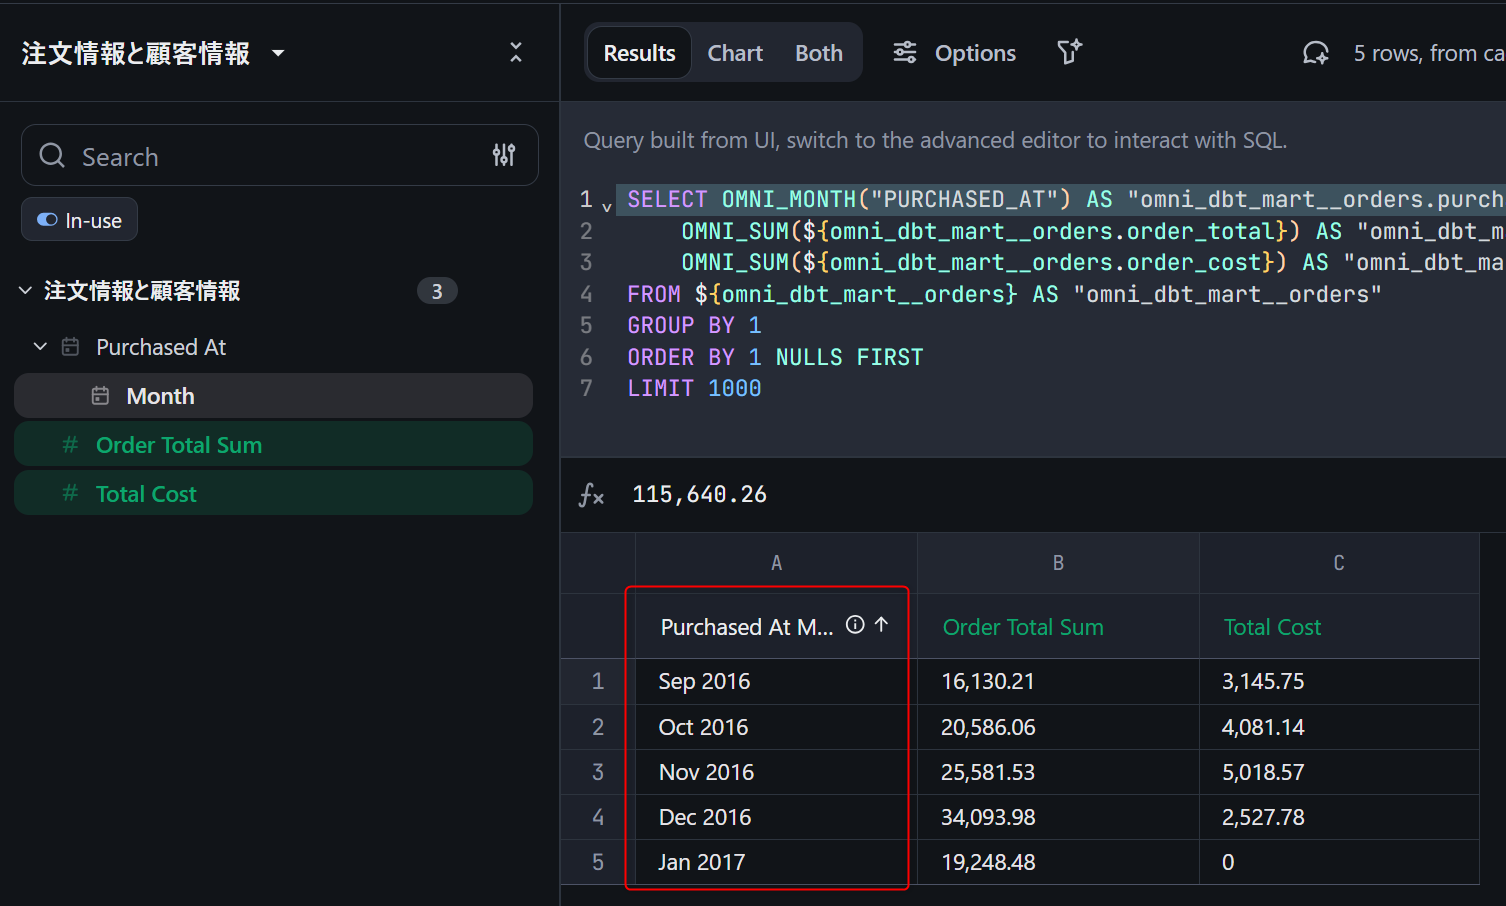
Task: Click the AI filter funnel icon
Action: [x=1069, y=52]
